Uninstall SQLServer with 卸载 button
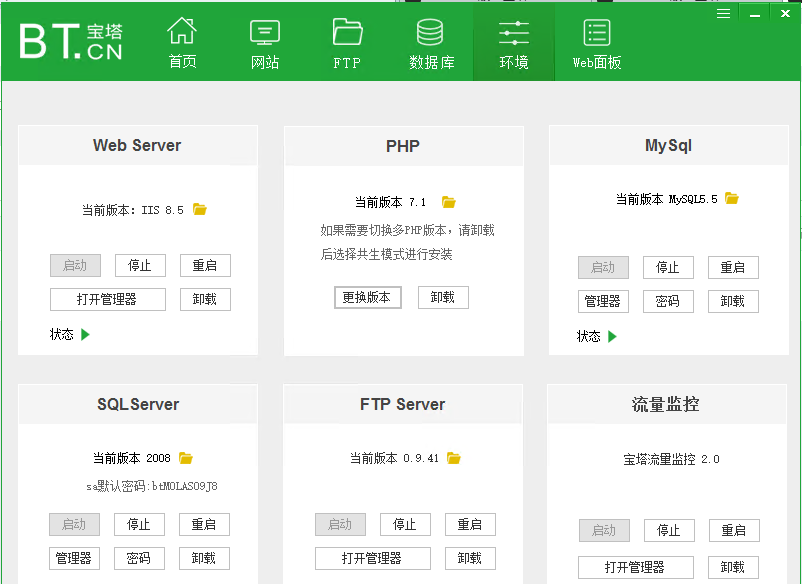 204,558
